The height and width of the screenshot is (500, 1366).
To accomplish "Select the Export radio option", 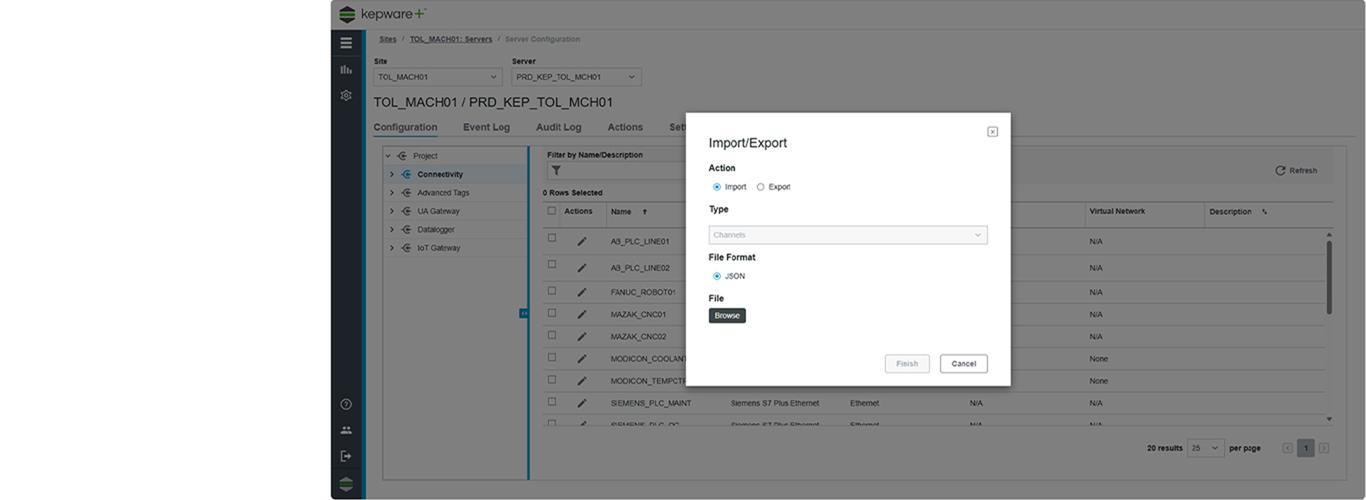I will [x=761, y=187].
